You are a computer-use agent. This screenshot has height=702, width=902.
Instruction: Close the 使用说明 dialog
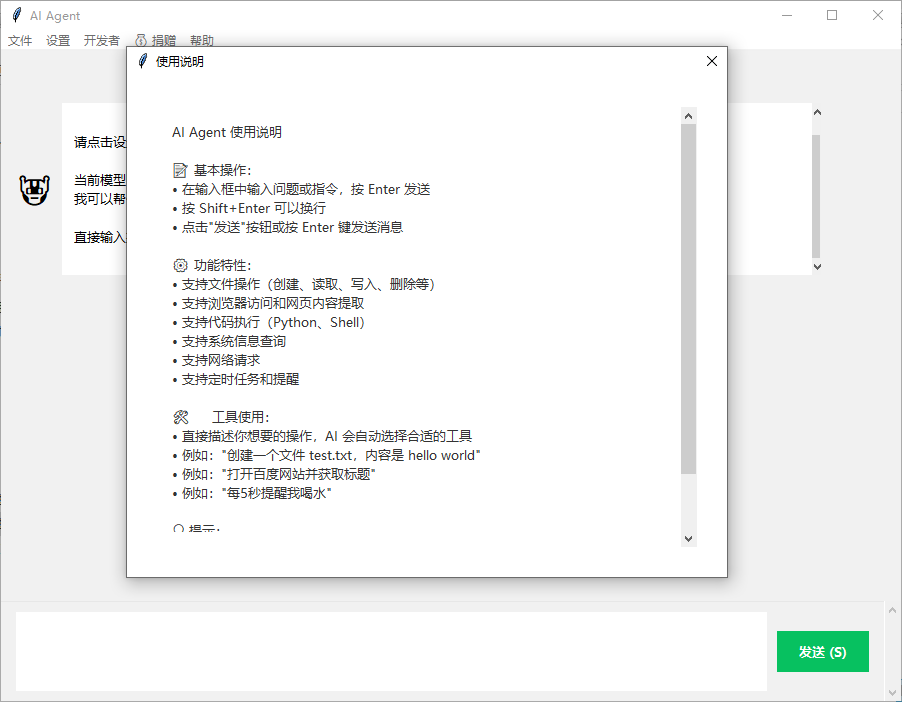coord(711,61)
